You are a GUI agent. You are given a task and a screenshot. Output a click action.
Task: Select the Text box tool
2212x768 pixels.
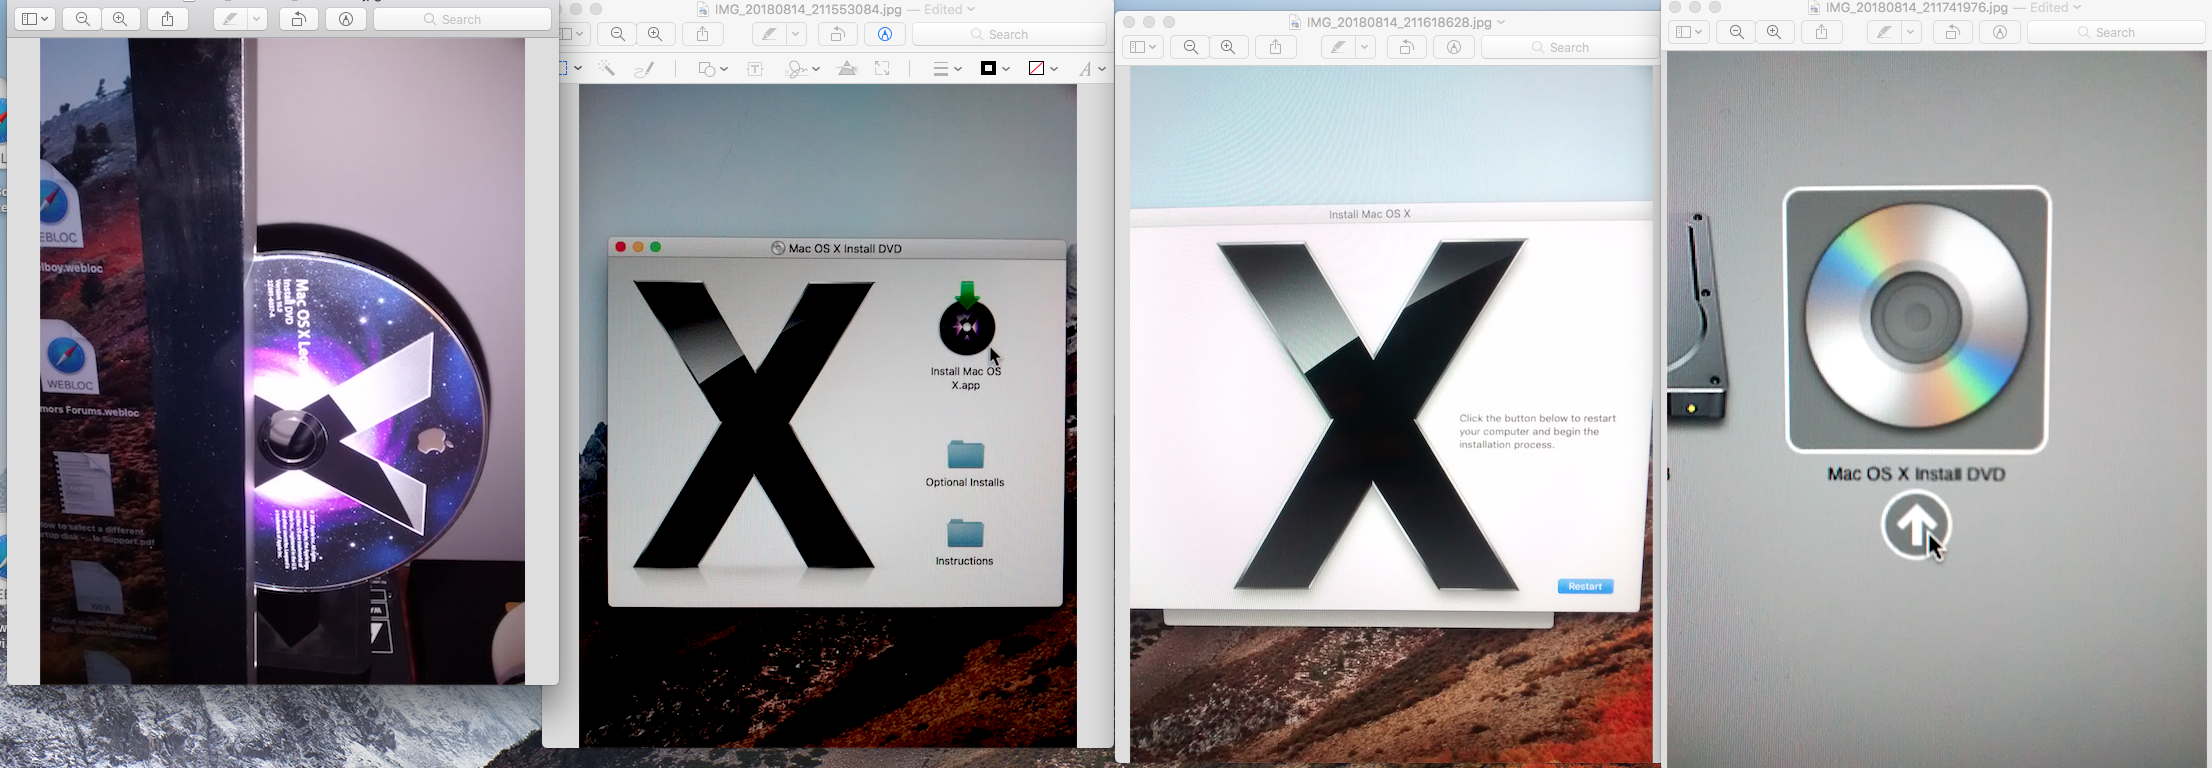(x=756, y=68)
